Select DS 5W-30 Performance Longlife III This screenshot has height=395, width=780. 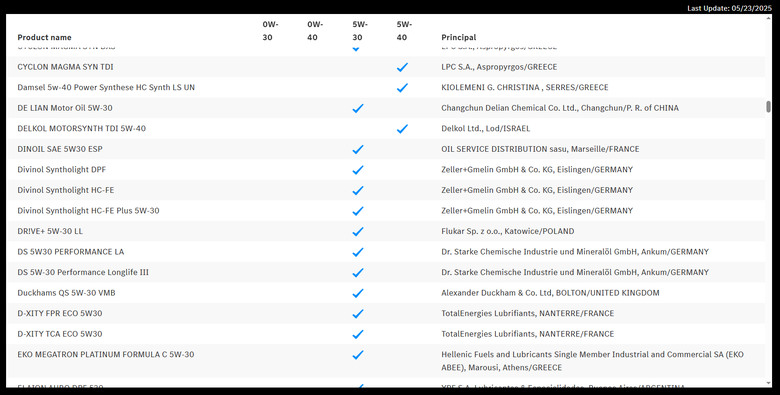tap(83, 272)
